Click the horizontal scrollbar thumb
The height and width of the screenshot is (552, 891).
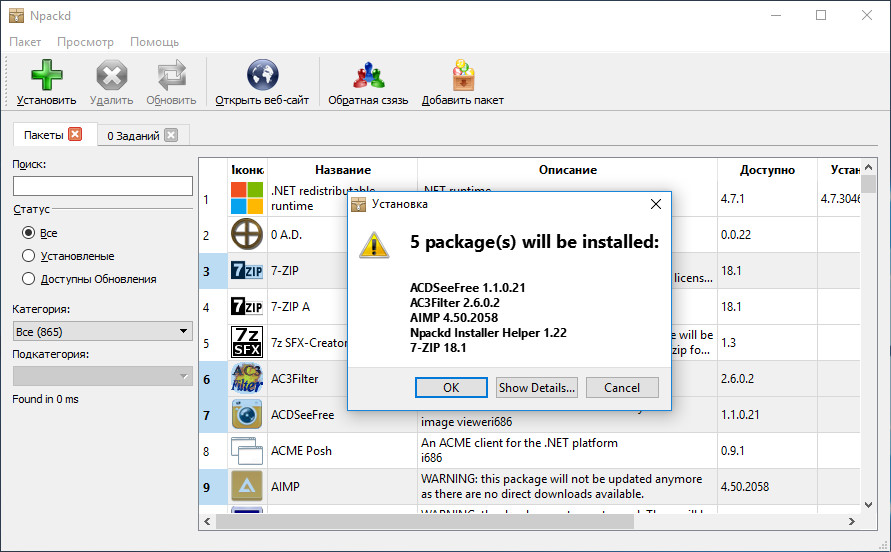tap(425, 521)
